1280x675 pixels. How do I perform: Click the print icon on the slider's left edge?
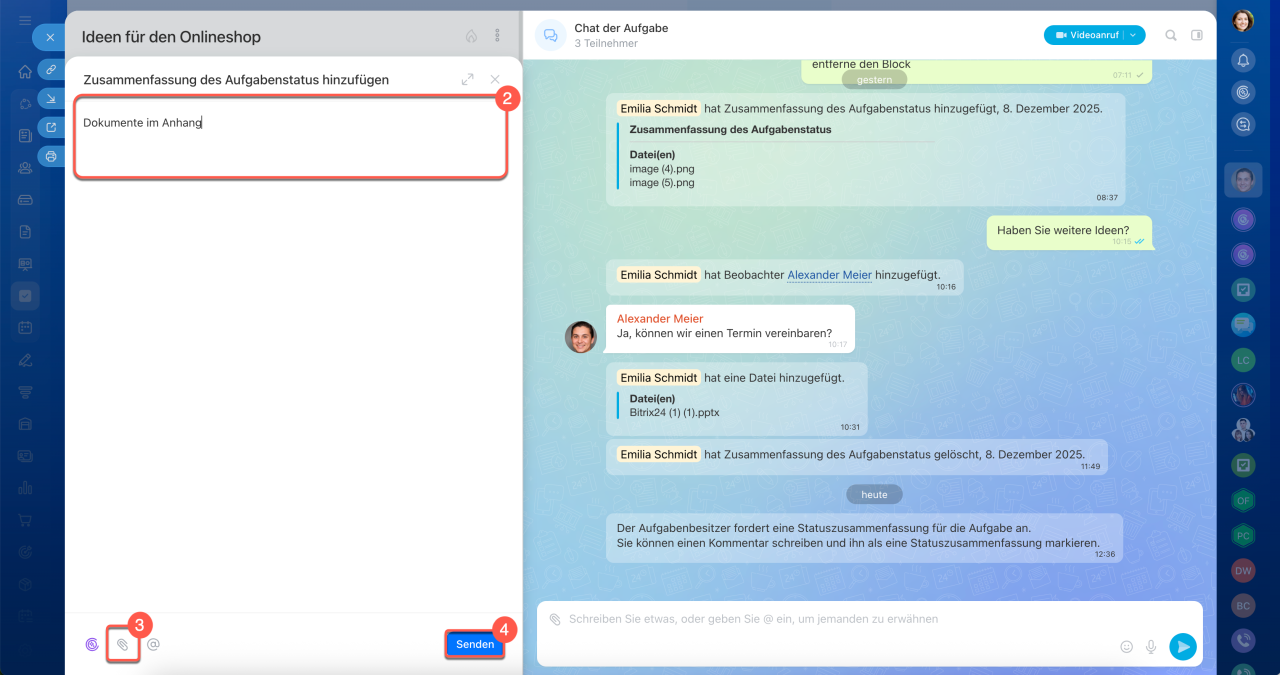(51, 156)
